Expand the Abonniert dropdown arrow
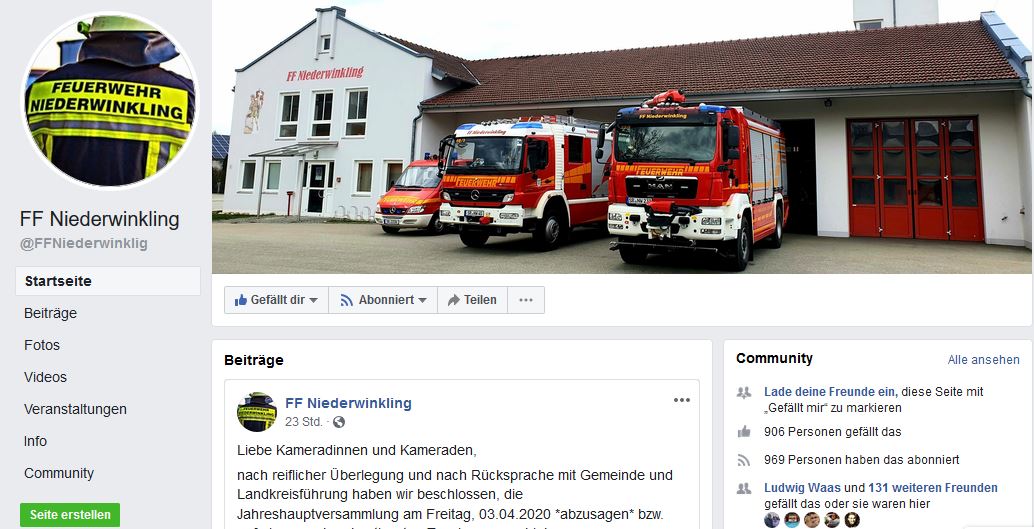 pos(422,300)
